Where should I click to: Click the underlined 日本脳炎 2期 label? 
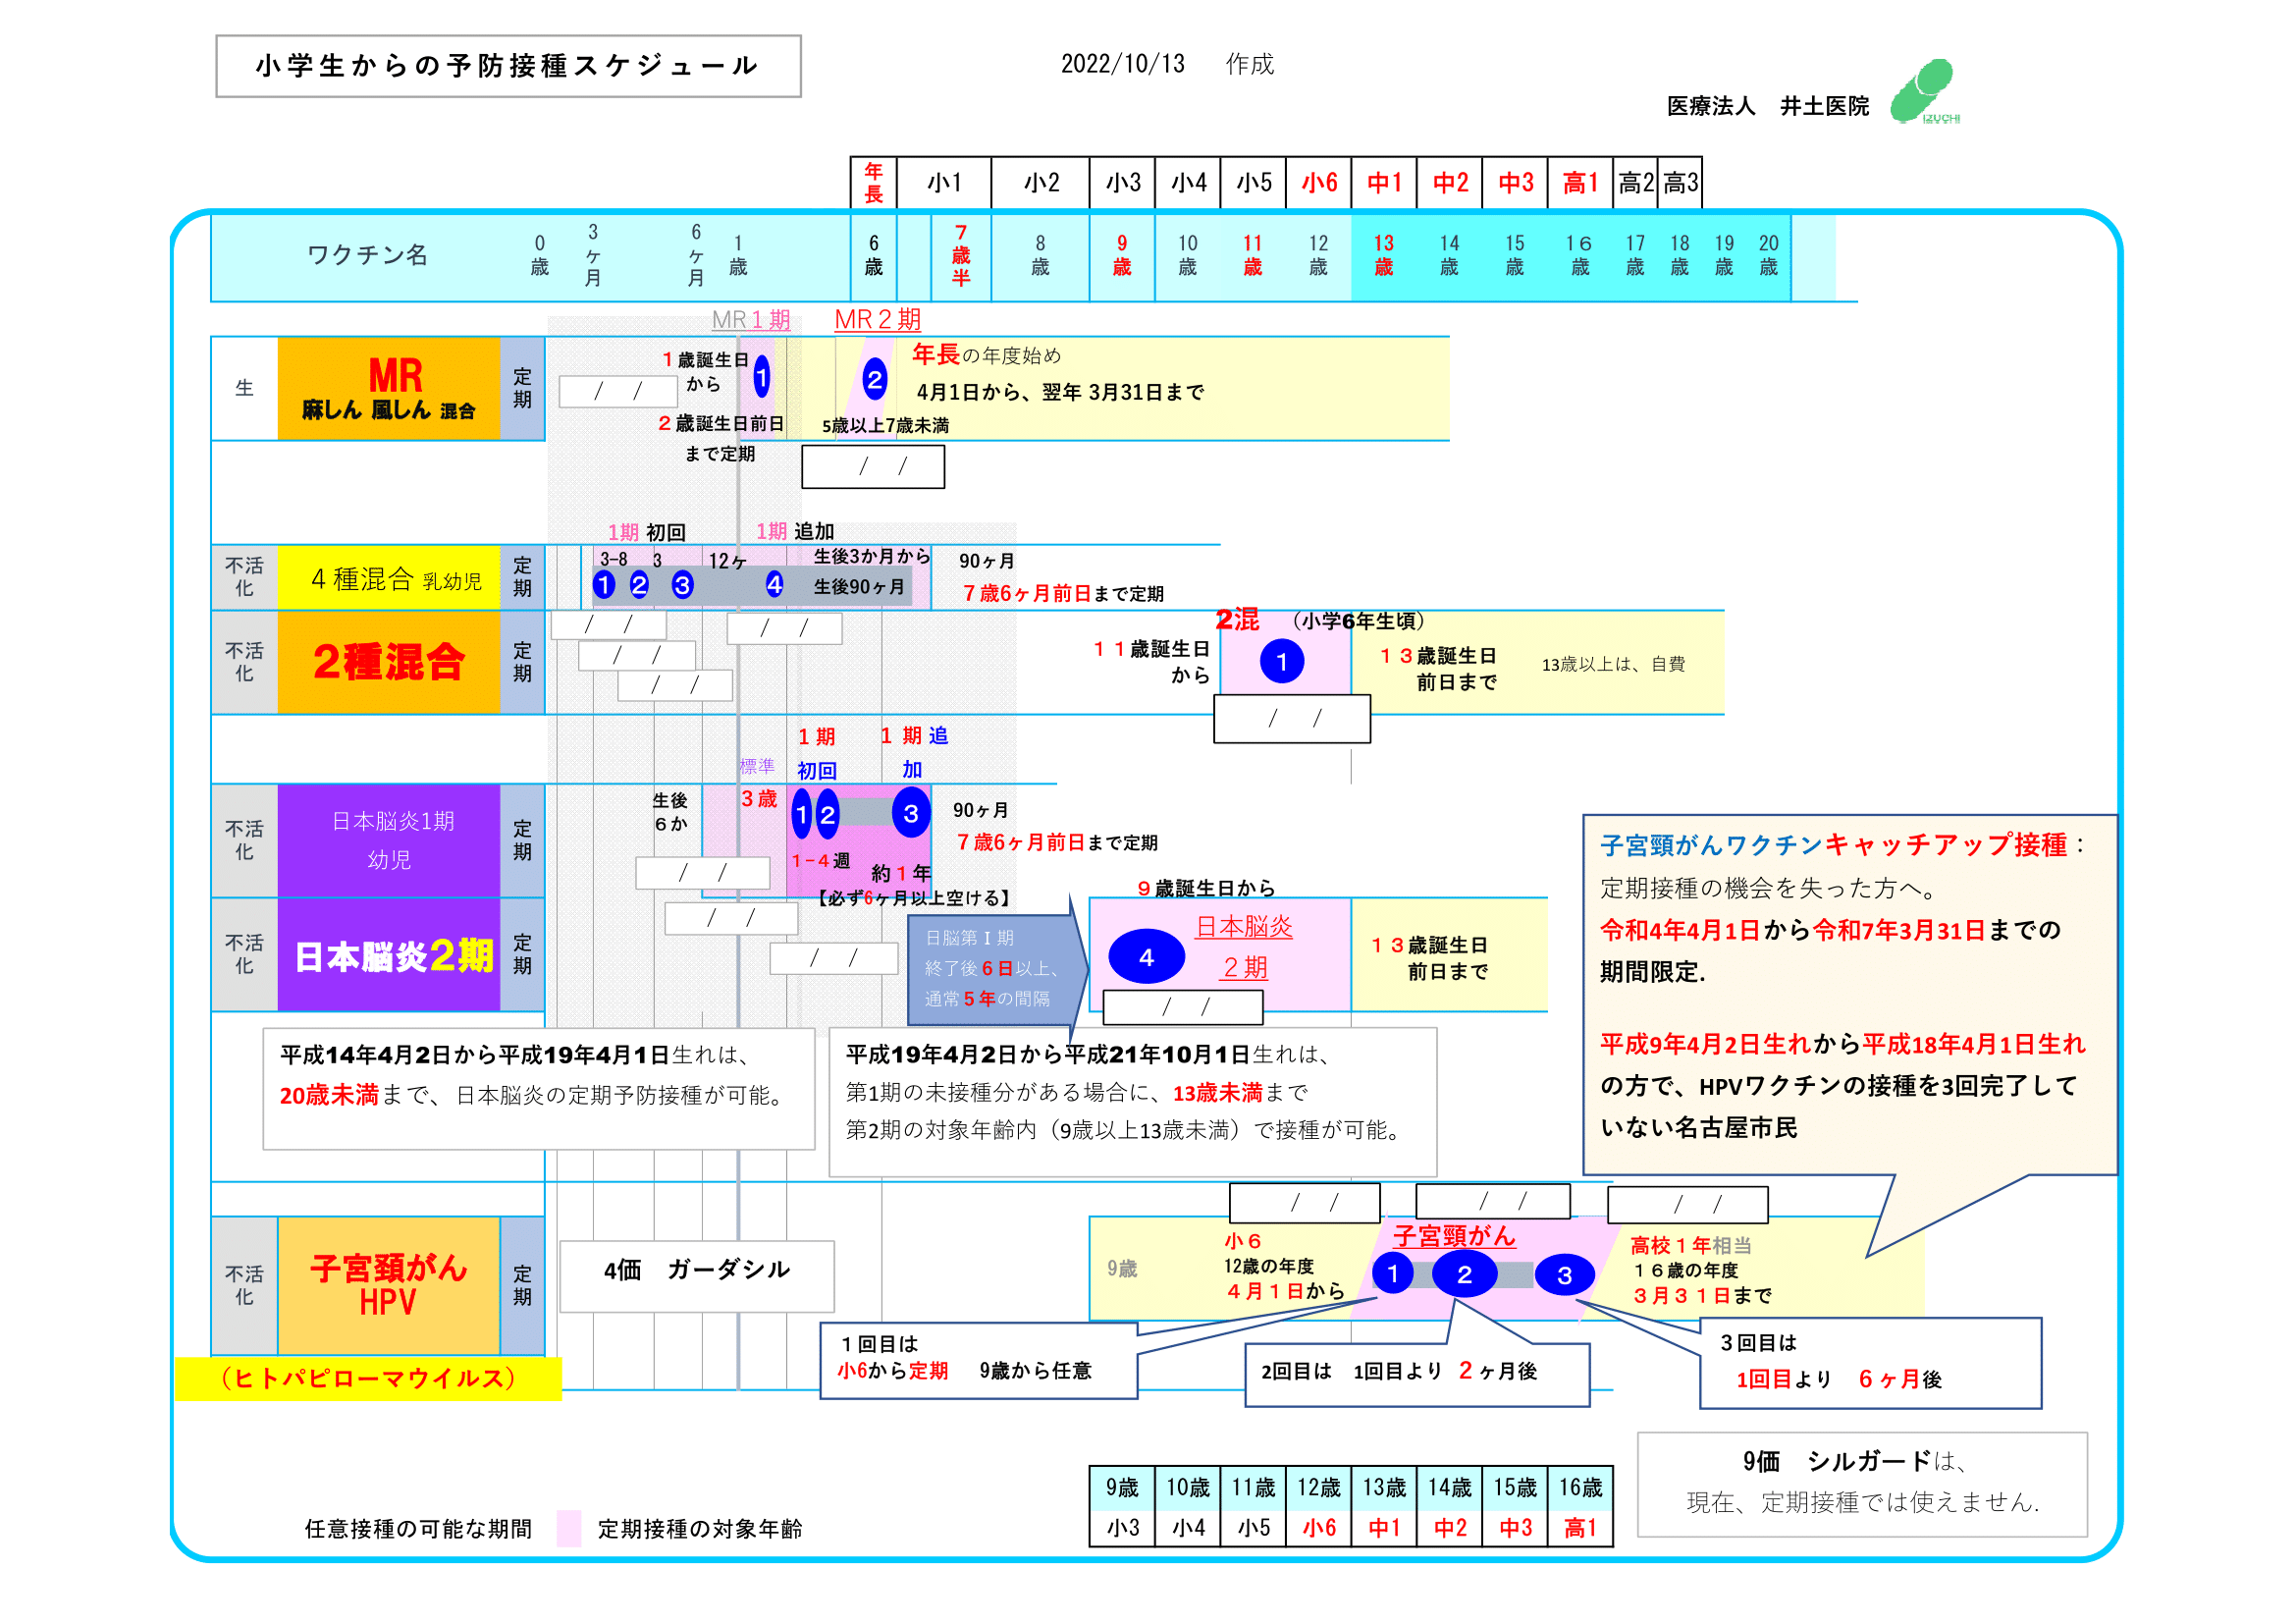click(1245, 946)
